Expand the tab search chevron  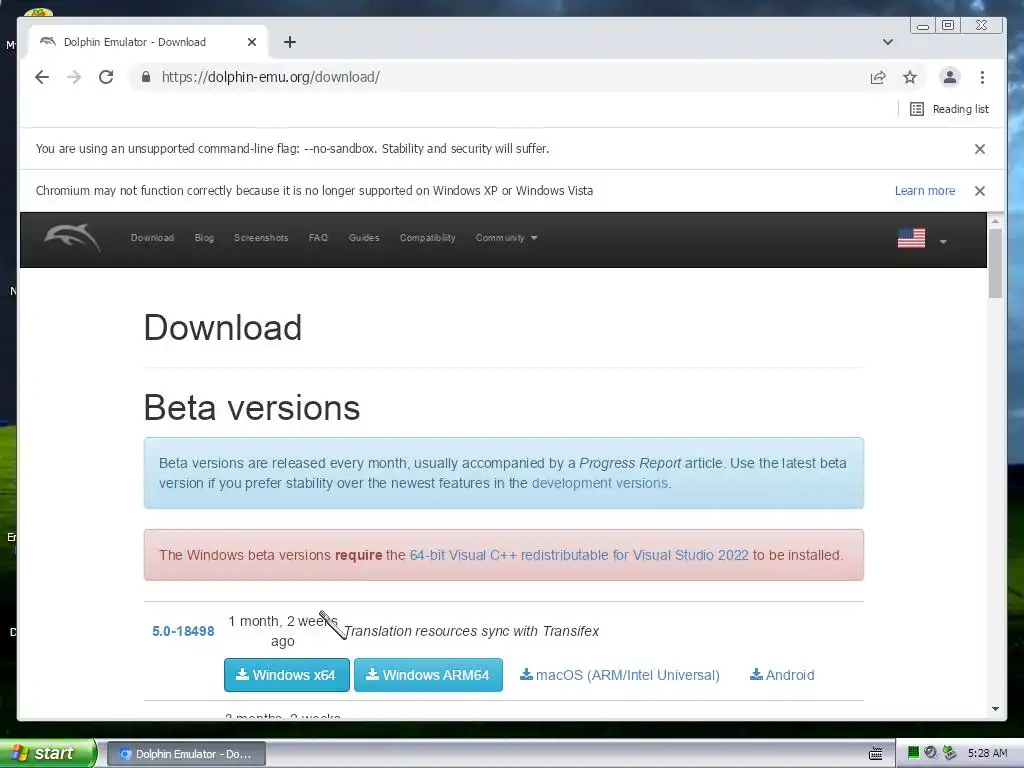(x=888, y=42)
